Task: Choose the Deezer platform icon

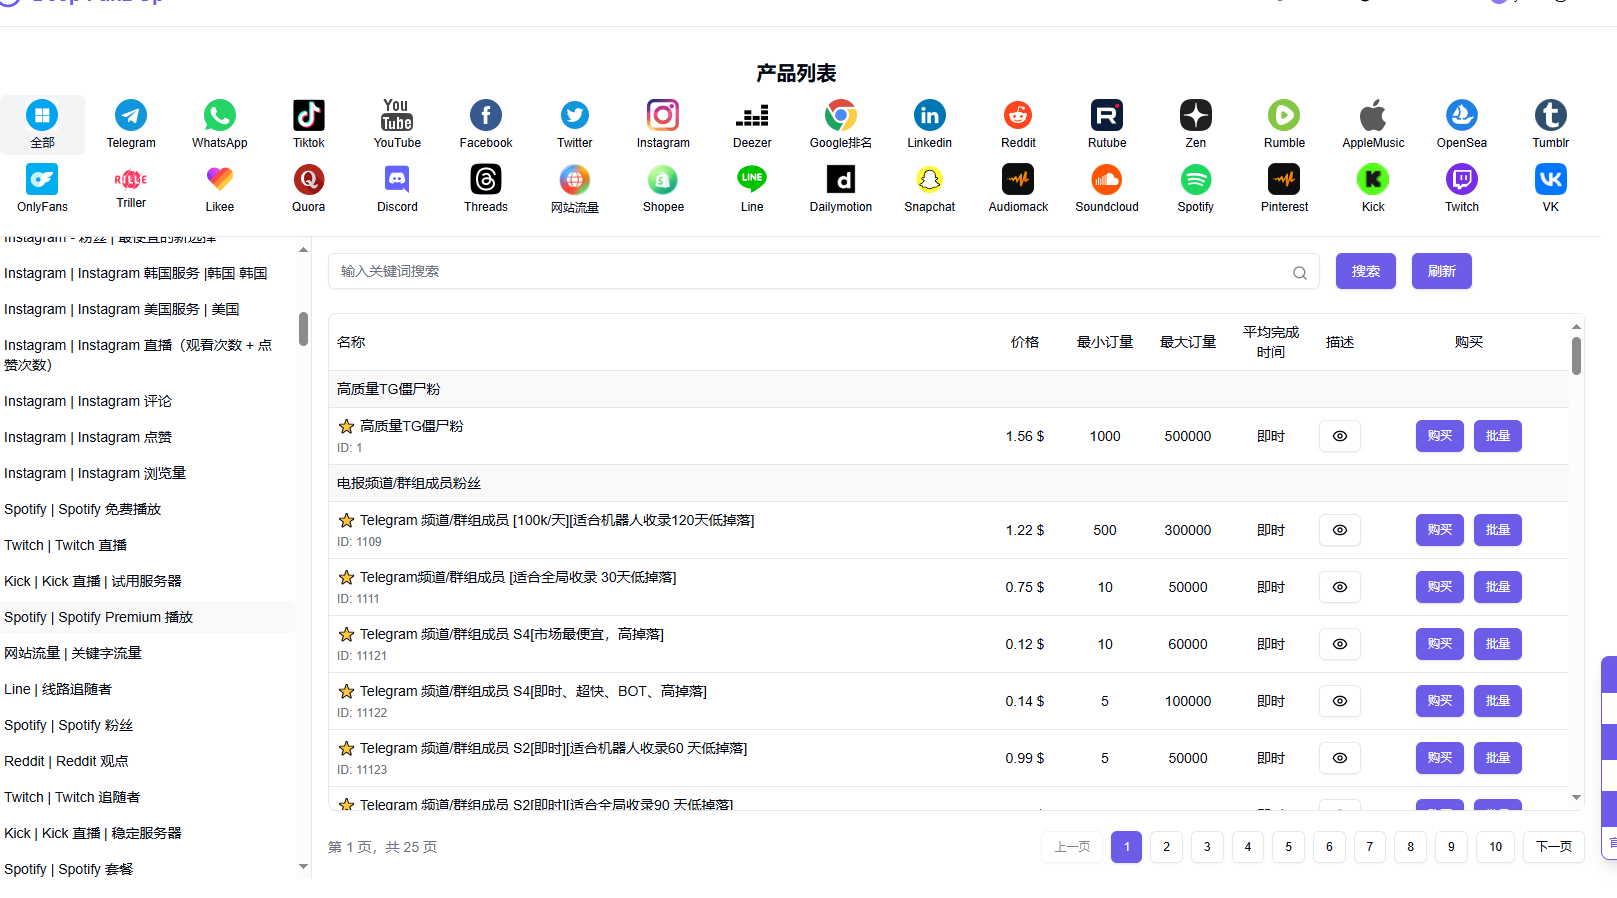Action: [x=752, y=115]
